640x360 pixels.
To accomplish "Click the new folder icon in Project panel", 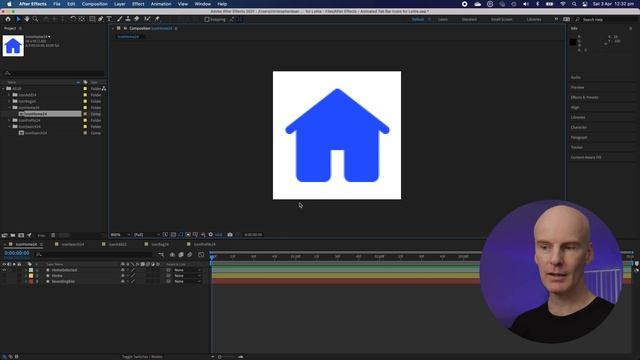I will [13, 236].
